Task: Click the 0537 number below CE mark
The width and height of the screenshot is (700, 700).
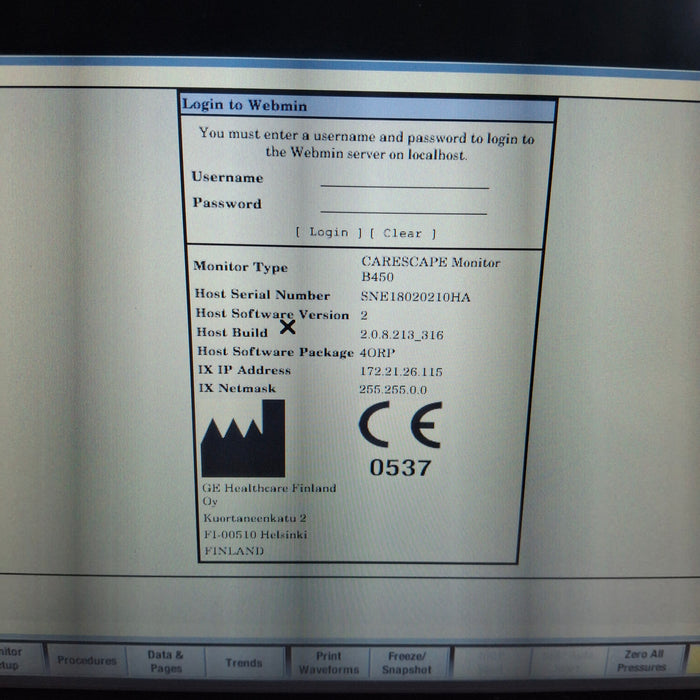Action: coord(400,468)
